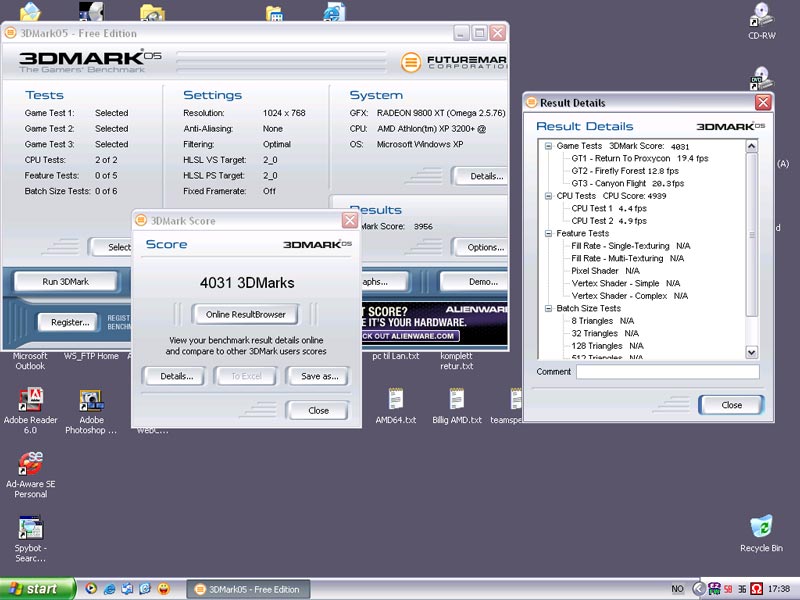Click the Result Details window title icon
Screen dimensions: 800x600
[532, 102]
